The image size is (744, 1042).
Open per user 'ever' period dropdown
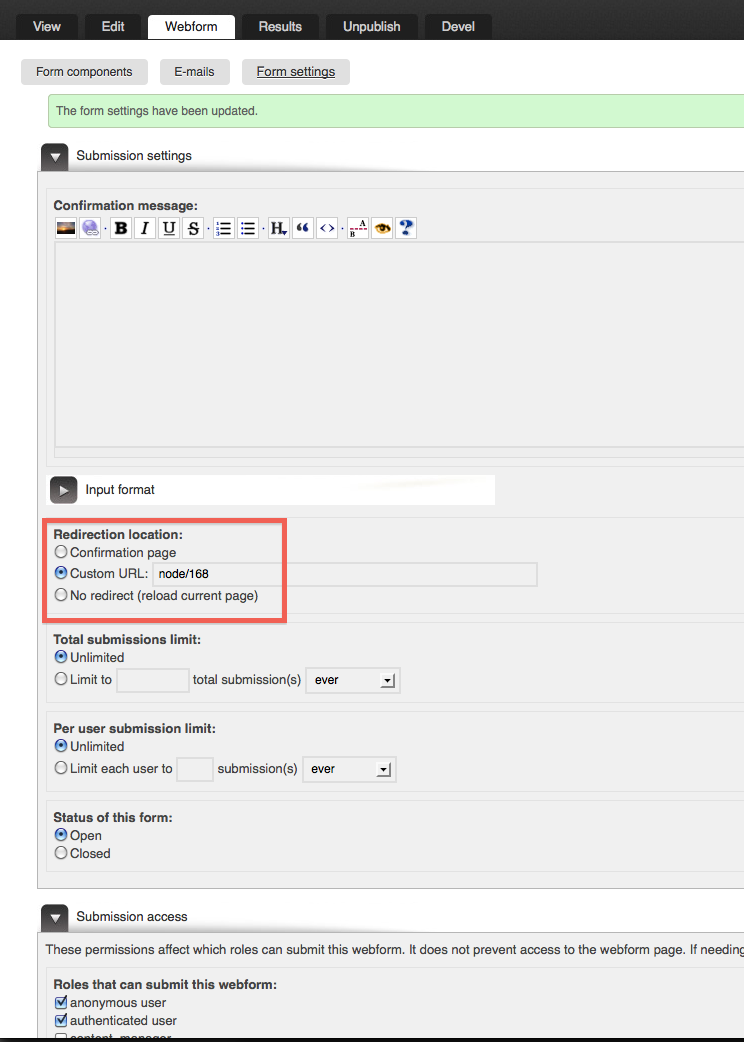pos(349,770)
